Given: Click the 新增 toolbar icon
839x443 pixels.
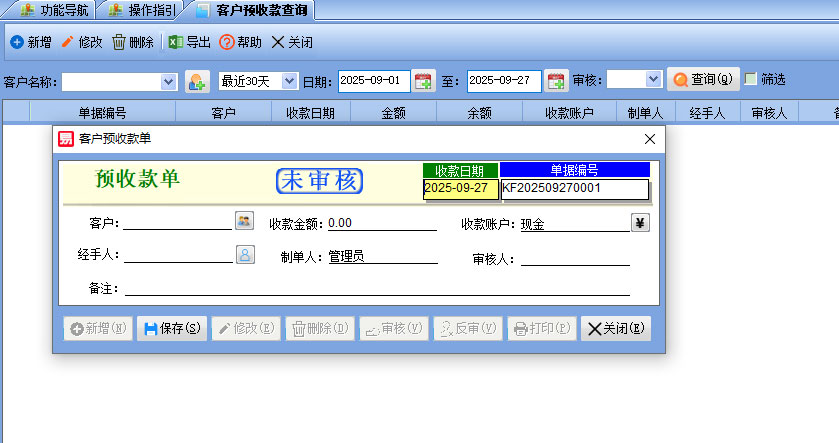Looking at the screenshot, I should coord(16,42).
